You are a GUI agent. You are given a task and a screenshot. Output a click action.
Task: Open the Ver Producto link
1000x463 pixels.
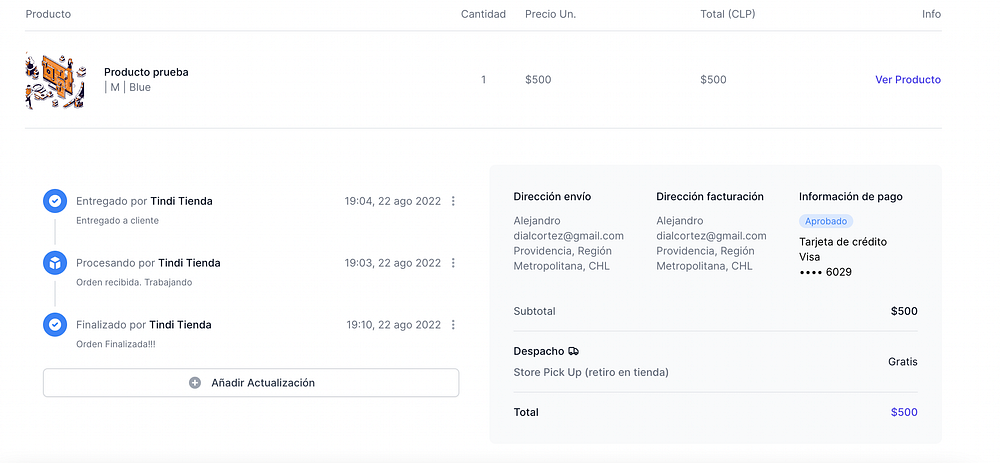click(x=908, y=80)
